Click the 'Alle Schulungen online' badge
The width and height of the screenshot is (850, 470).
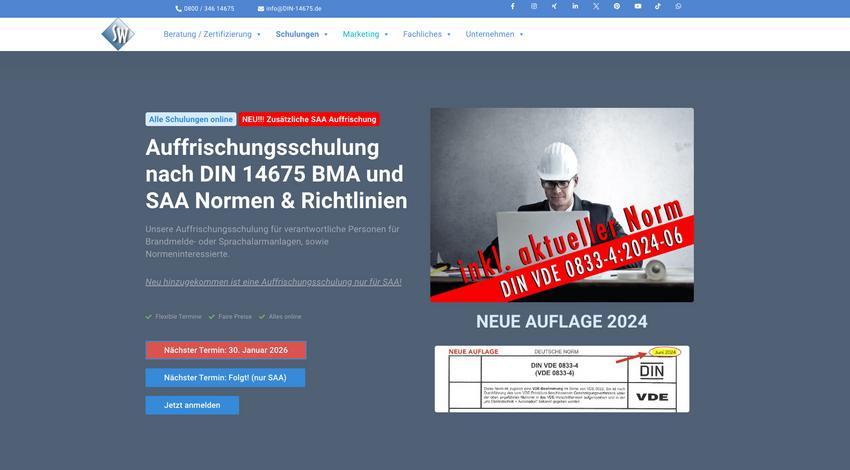coord(191,119)
